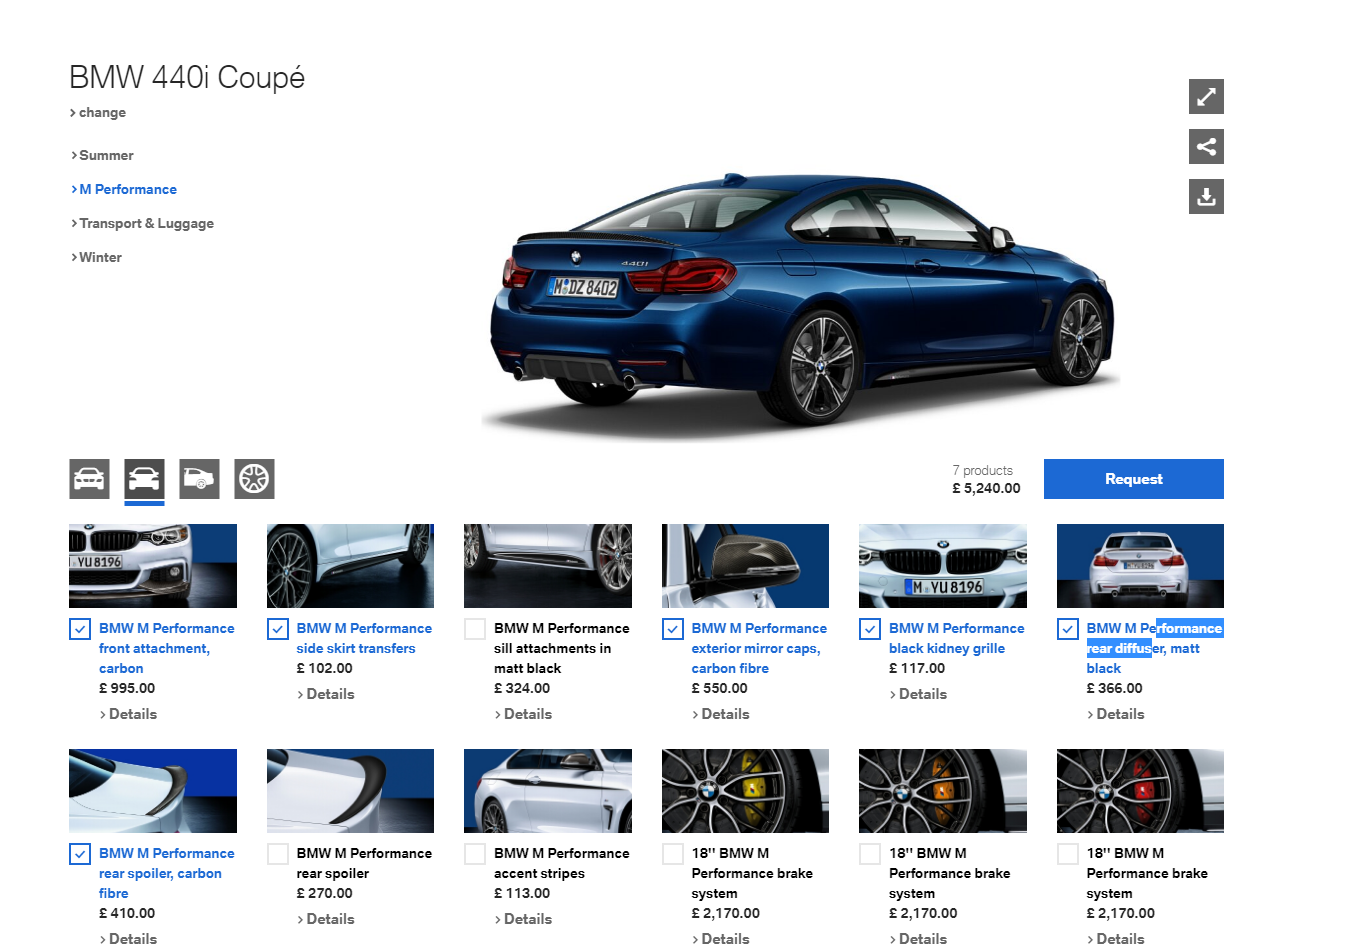Image resolution: width=1347 pixels, height=952 pixels.
Task: Open the accent stripes product name
Action: click(x=561, y=863)
